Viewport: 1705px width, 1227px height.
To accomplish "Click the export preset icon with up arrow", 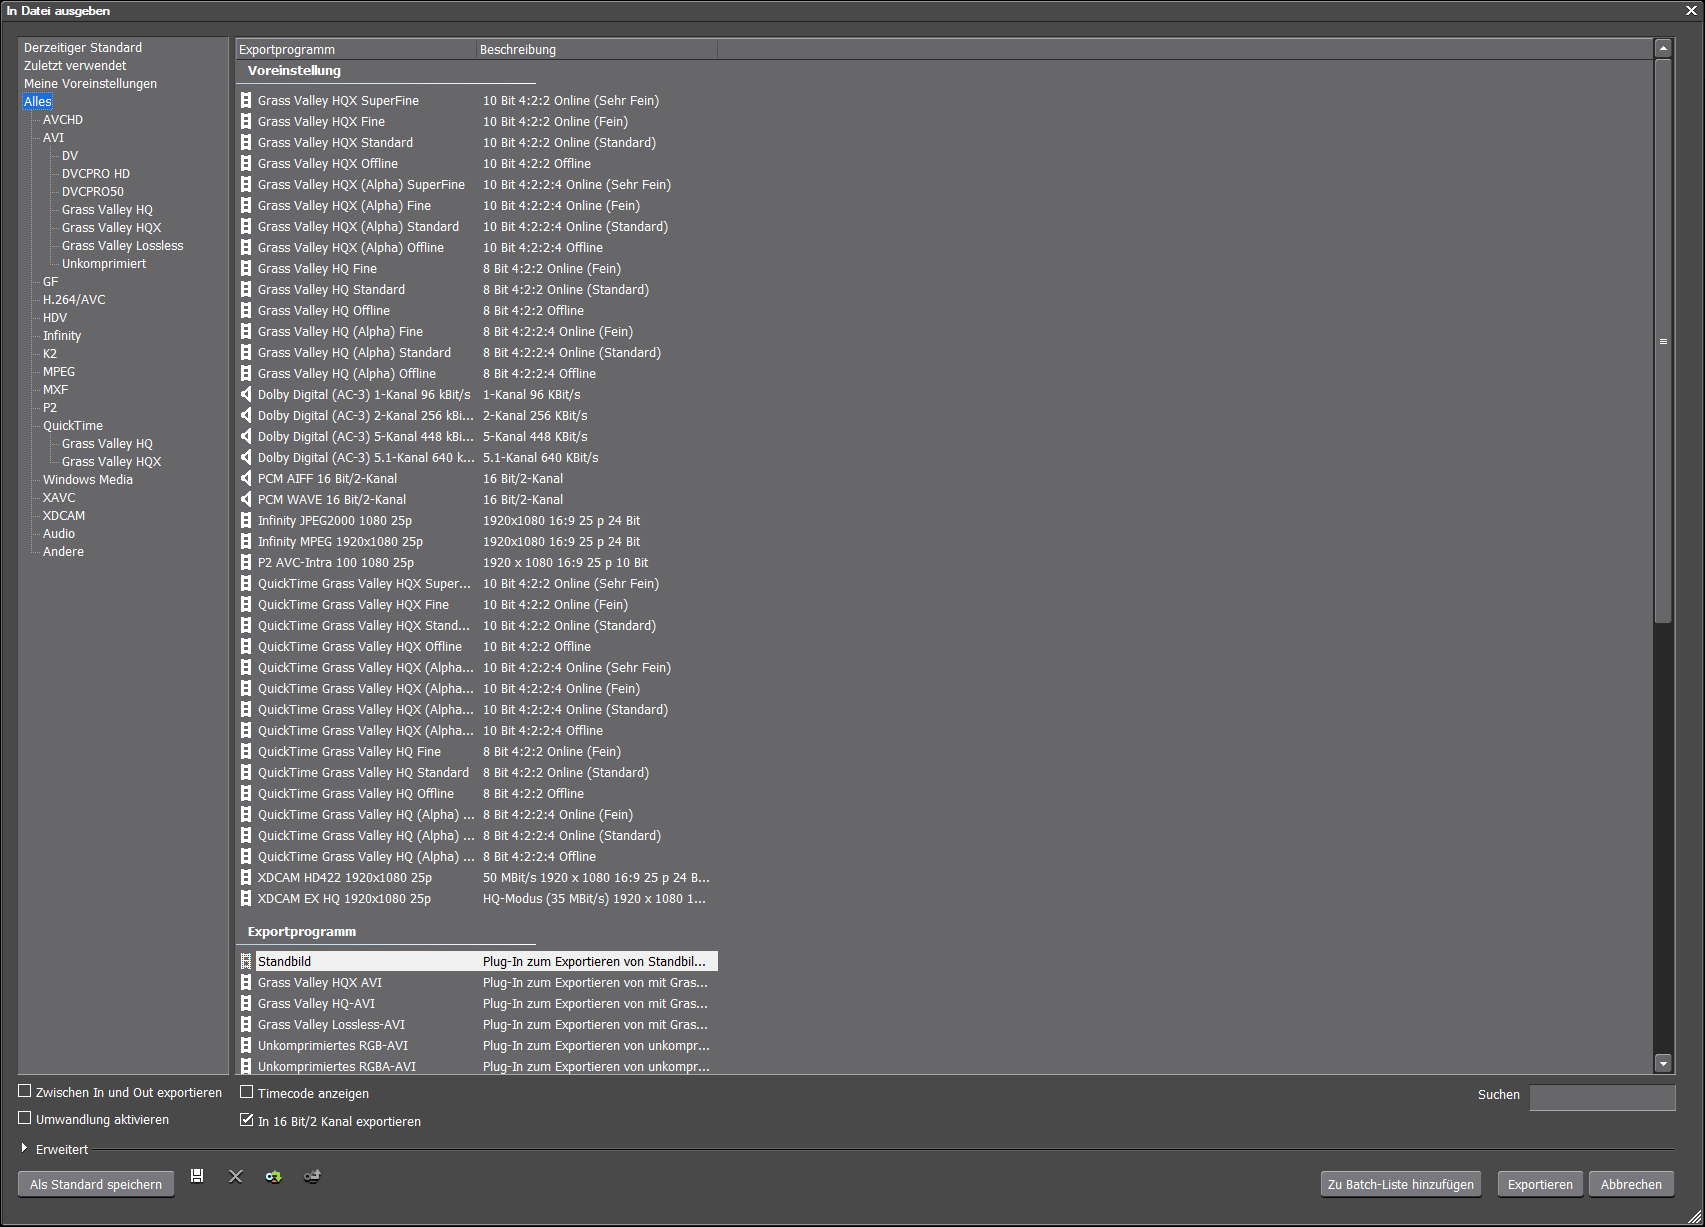I will pos(312,1176).
